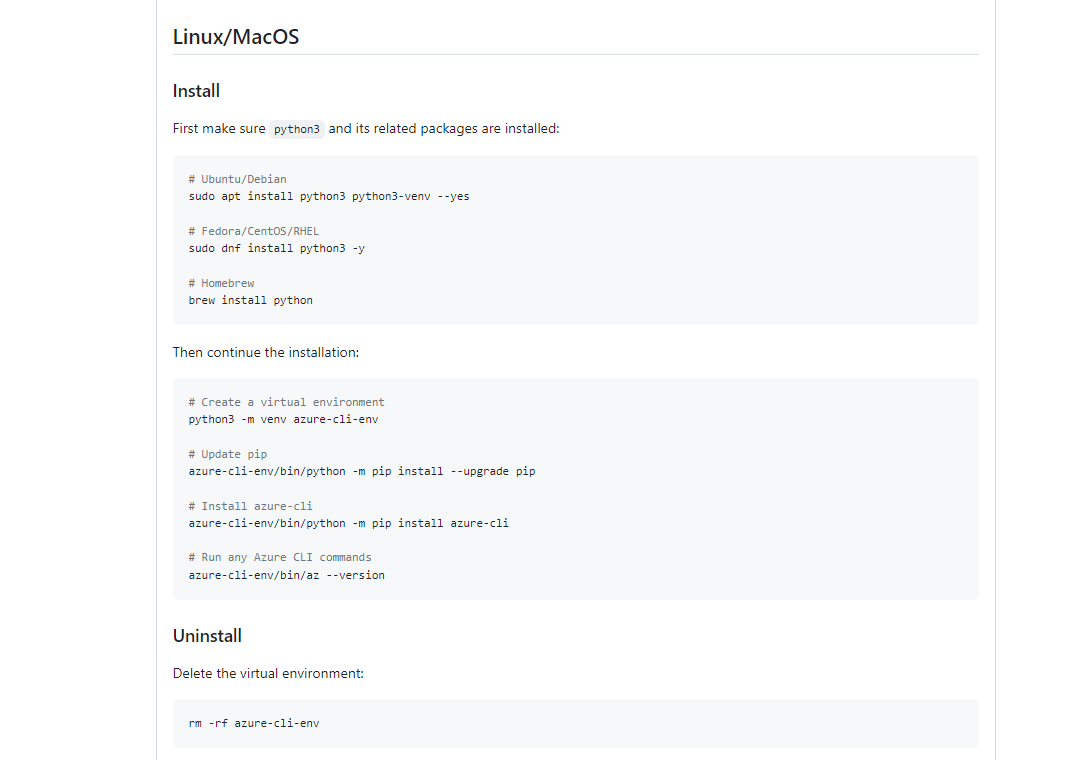
Task: Click the rm -rf azure-cli-env command
Action: pyautogui.click(x=253, y=722)
